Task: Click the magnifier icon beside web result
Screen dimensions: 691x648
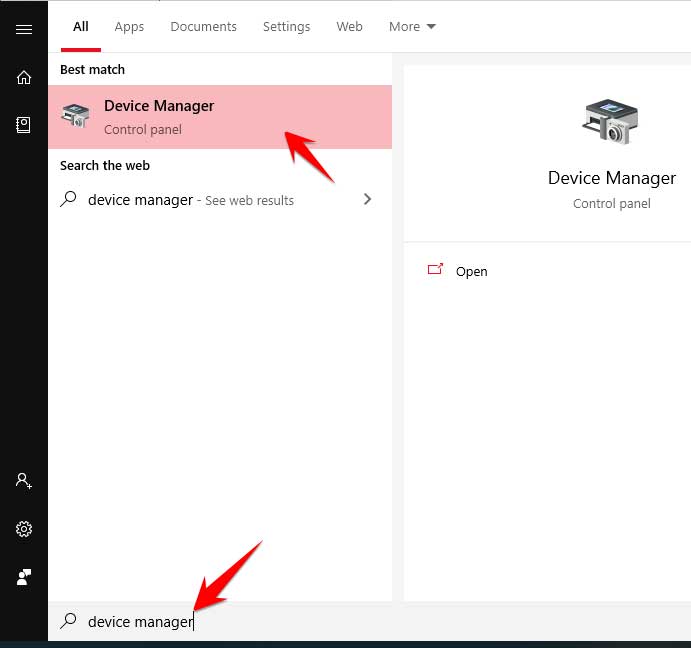Action: (x=68, y=199)
